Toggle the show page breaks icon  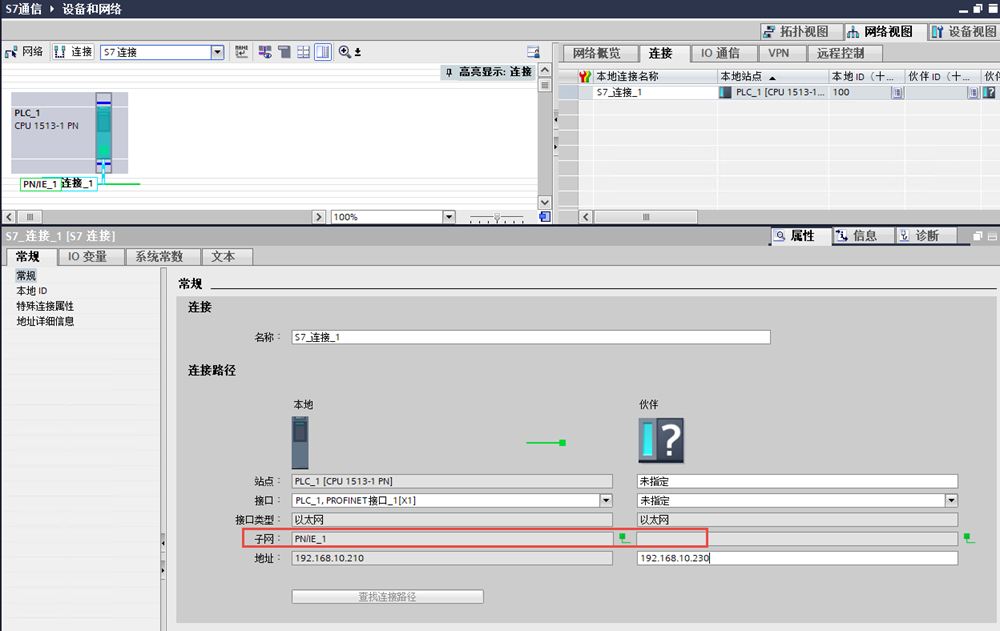323,52
